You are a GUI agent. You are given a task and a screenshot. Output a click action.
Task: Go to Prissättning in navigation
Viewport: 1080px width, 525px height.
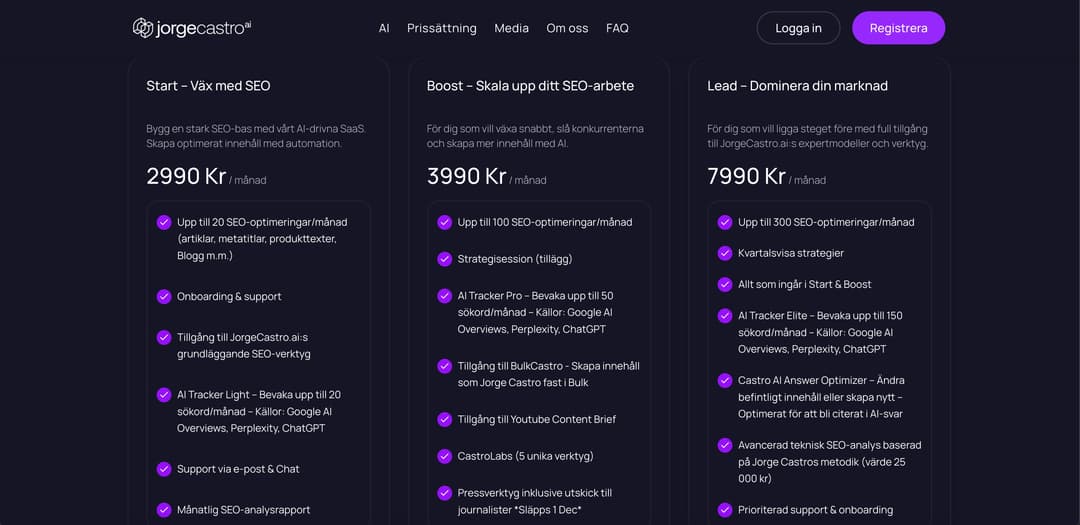[x=442, y=28]
